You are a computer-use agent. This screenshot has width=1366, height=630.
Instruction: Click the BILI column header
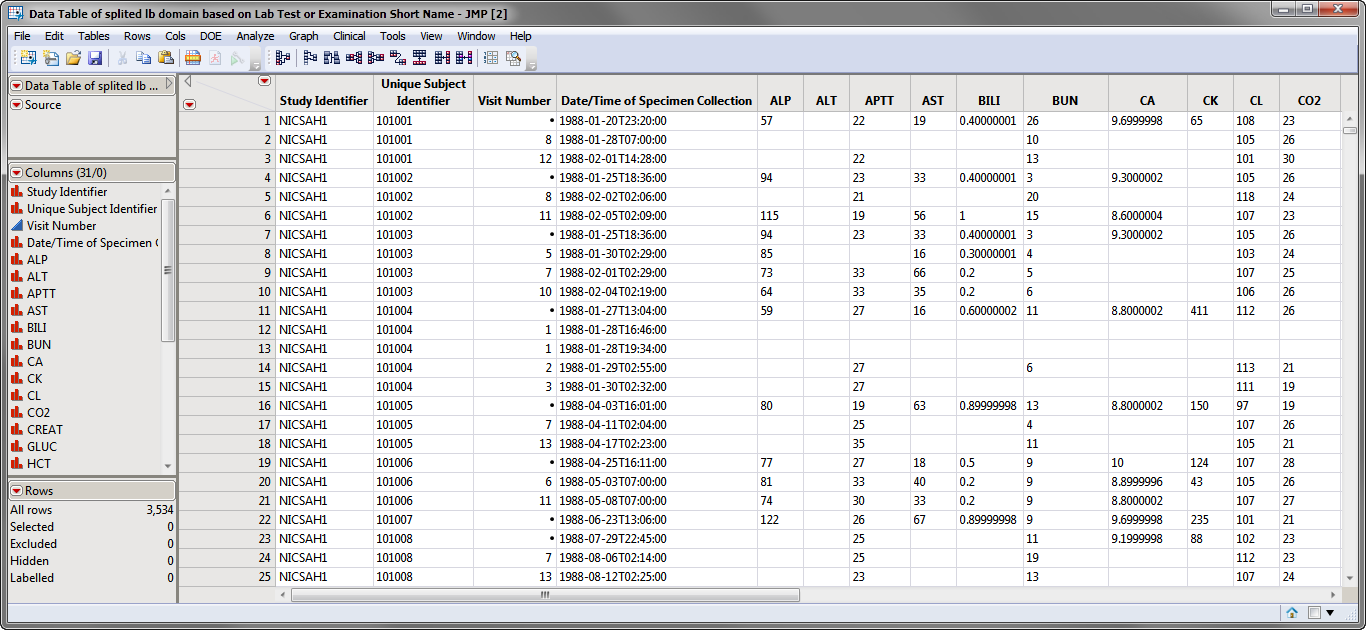[989, 101]
